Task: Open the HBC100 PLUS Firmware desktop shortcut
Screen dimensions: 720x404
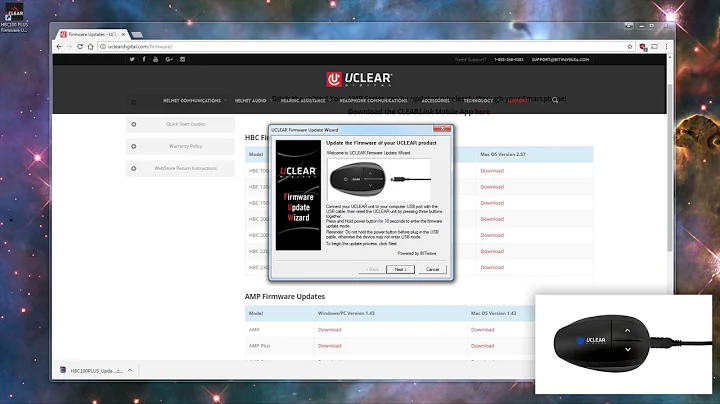Action: (14, 18)
